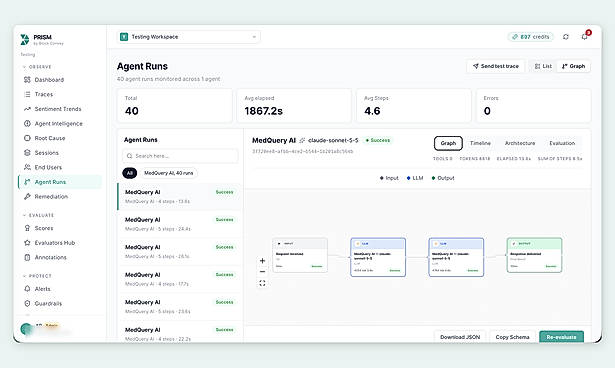Image resolution: width=615 pixels, height=368 pixels.
Task: Open the notifications bell icon
Action: tap(584, 37)
